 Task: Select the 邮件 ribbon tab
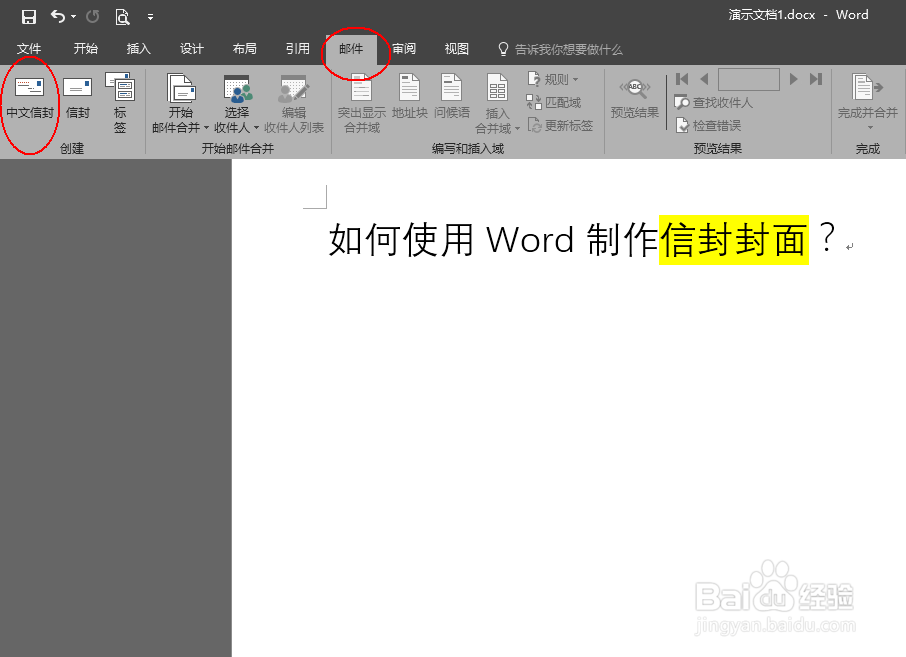pyautogui.click(x=351, y=49)
